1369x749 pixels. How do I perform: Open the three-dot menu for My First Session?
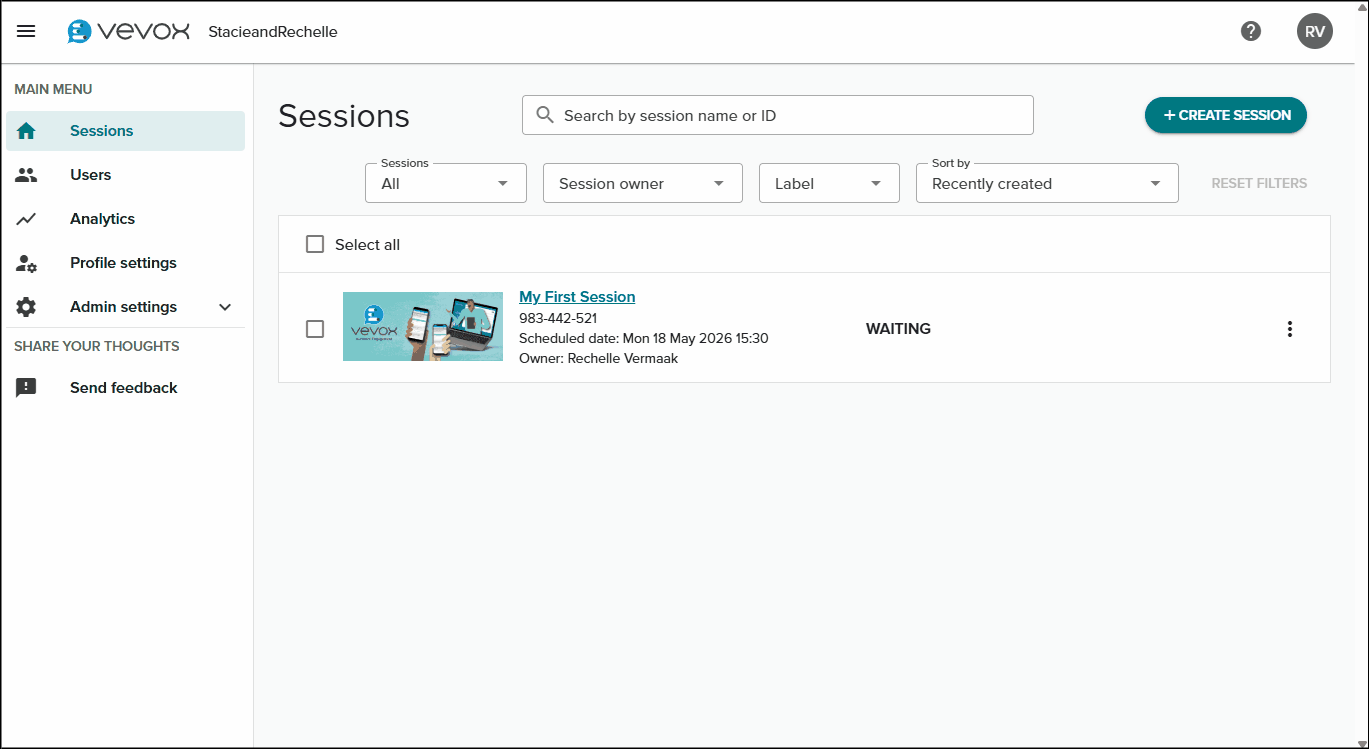pos(1290,329)
